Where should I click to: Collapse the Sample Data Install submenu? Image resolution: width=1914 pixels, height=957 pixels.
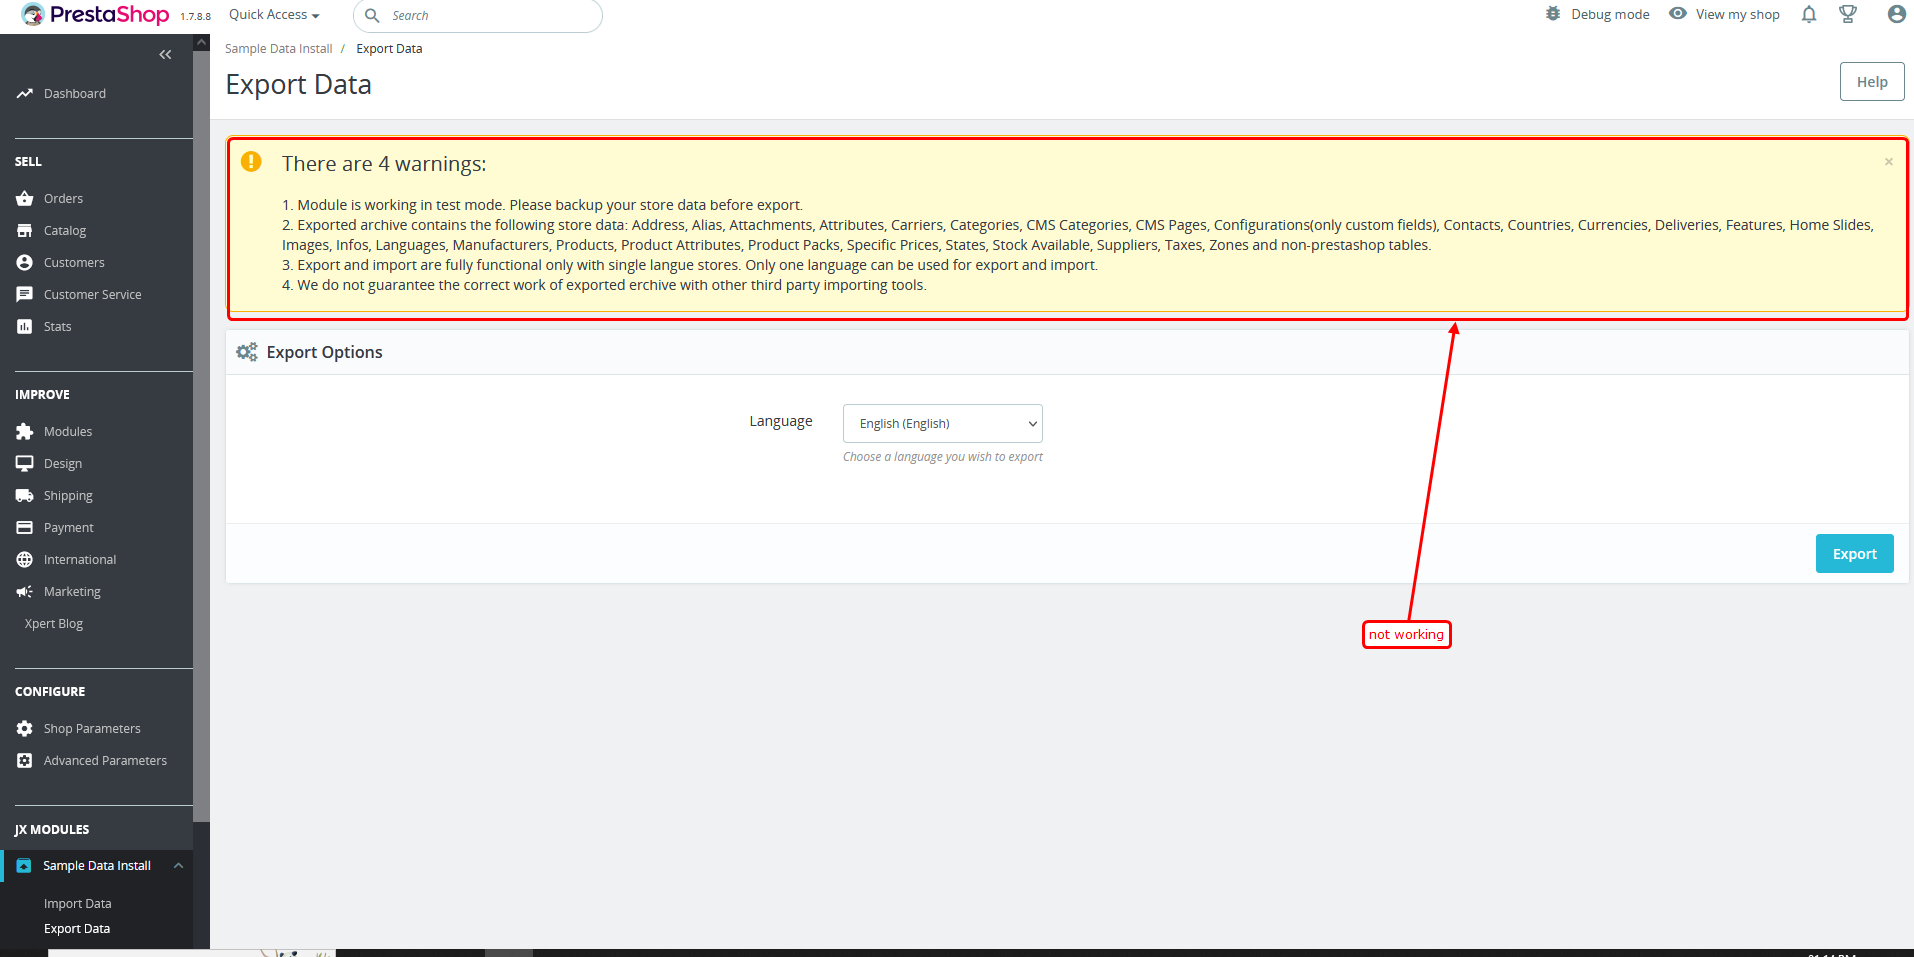[x=178, y=866]
